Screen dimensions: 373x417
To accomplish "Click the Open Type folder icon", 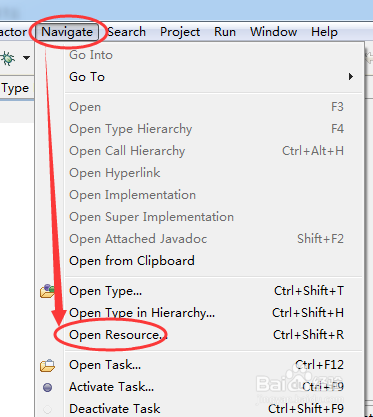I will click(47, 291).
